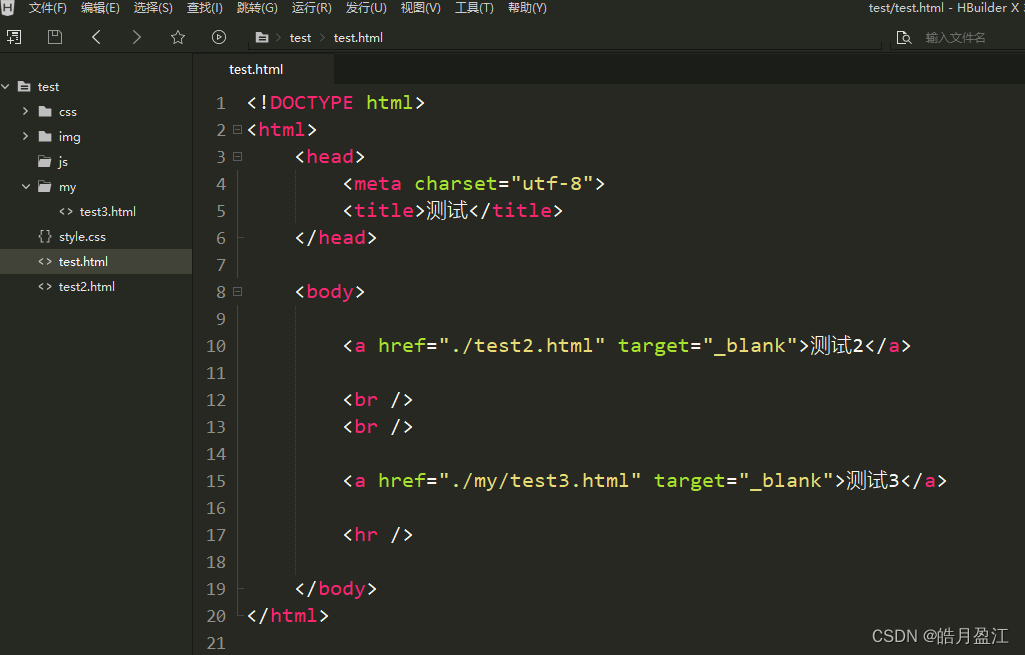Click the test.html breadcrumb segment
1025x655 pixels.
tap(358, 38)
